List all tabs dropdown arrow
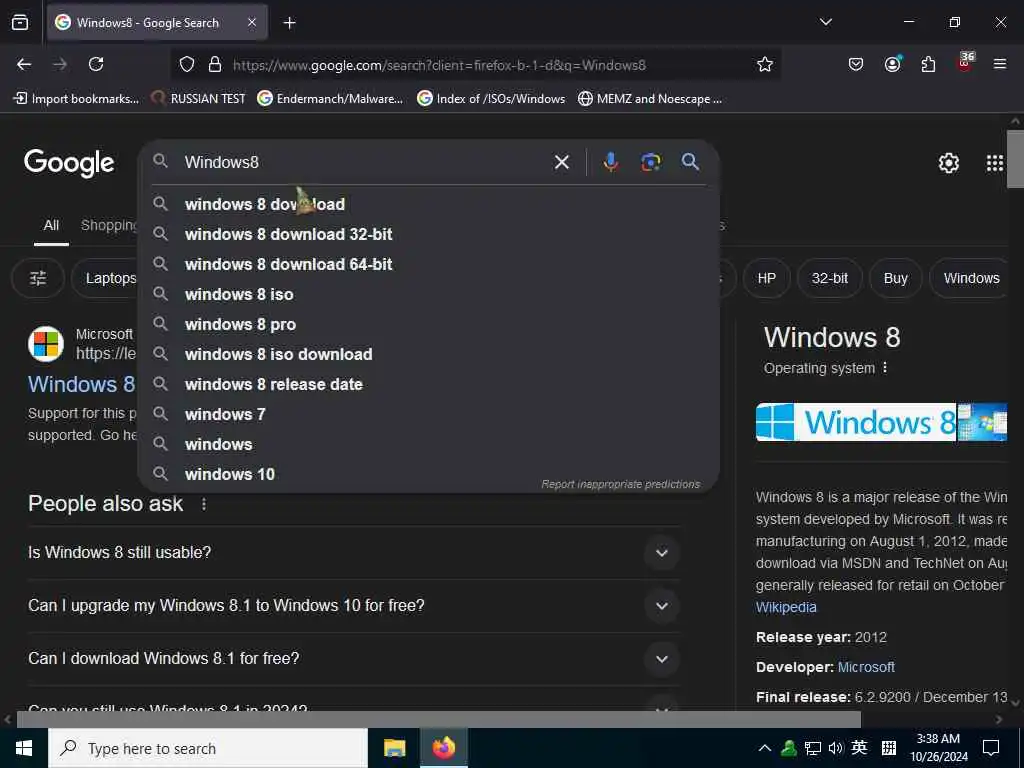This screenshot has height=768, width=1024. click(825, 22)
